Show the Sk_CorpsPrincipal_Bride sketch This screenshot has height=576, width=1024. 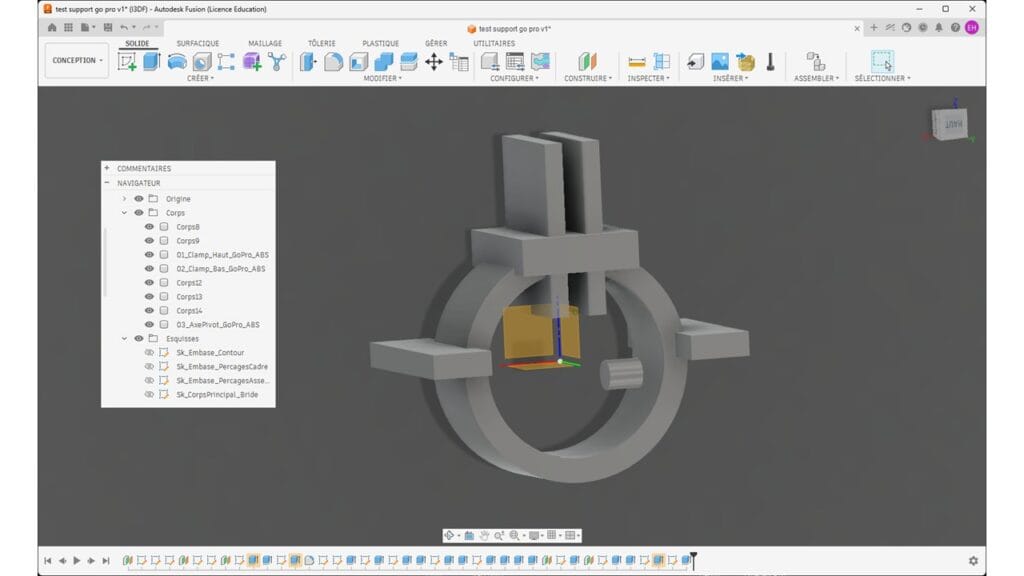[149, 394]
